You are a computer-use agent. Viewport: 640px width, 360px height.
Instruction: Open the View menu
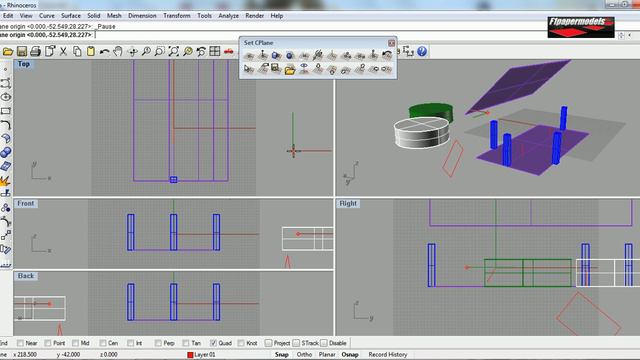point(26,16)
